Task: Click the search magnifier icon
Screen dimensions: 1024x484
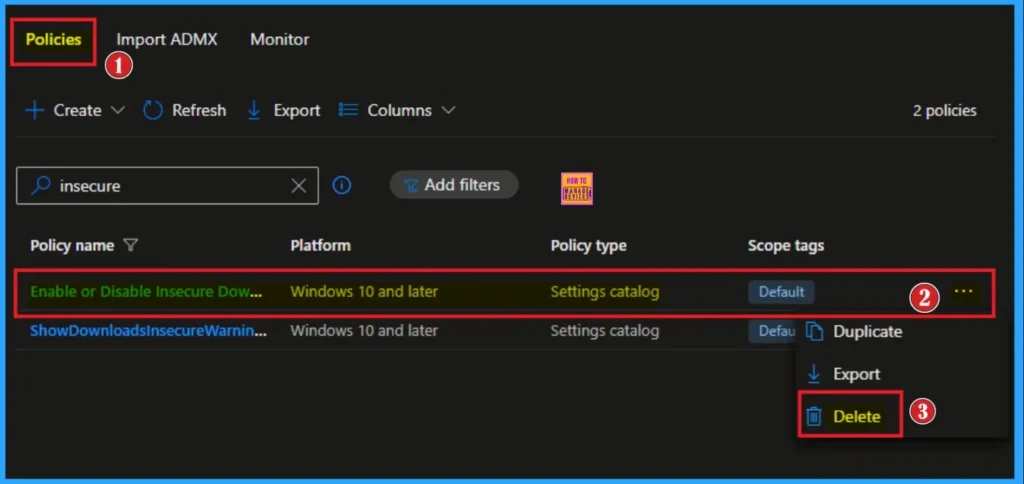Action: click(41, 186)
